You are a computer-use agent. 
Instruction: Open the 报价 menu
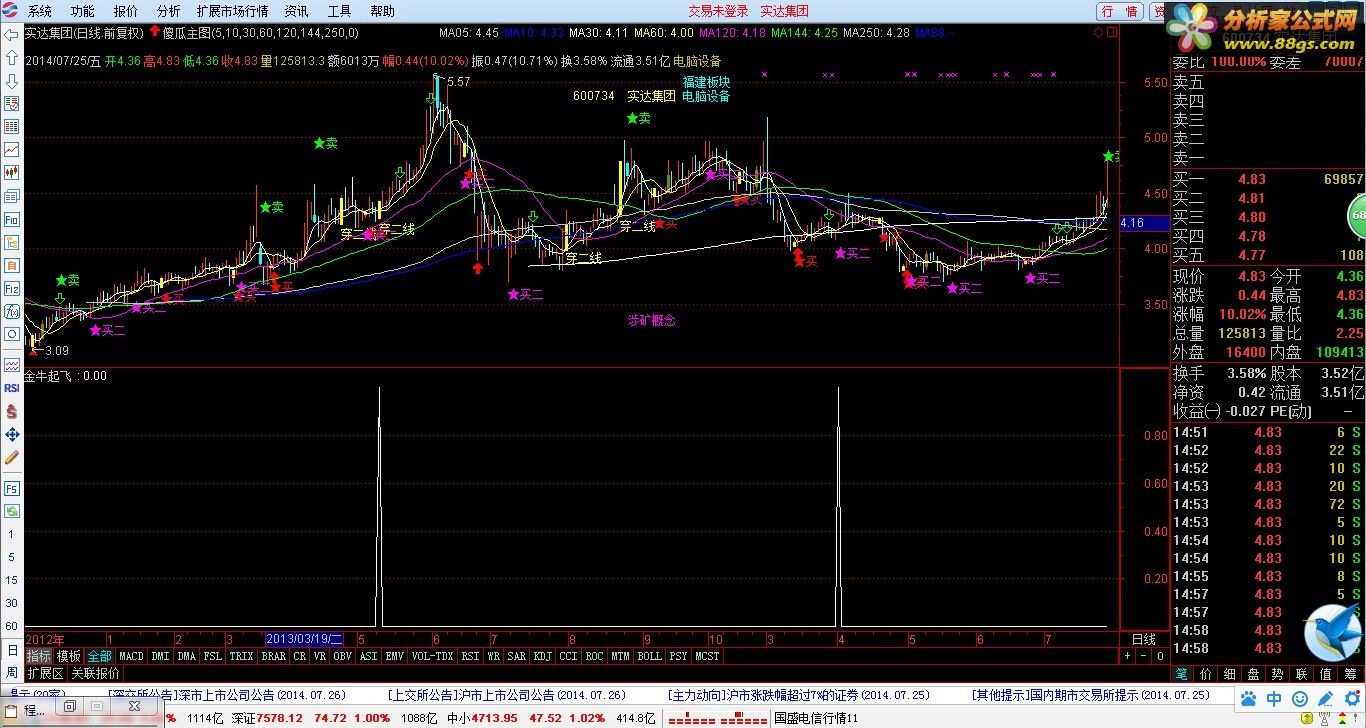click(126, 11)
